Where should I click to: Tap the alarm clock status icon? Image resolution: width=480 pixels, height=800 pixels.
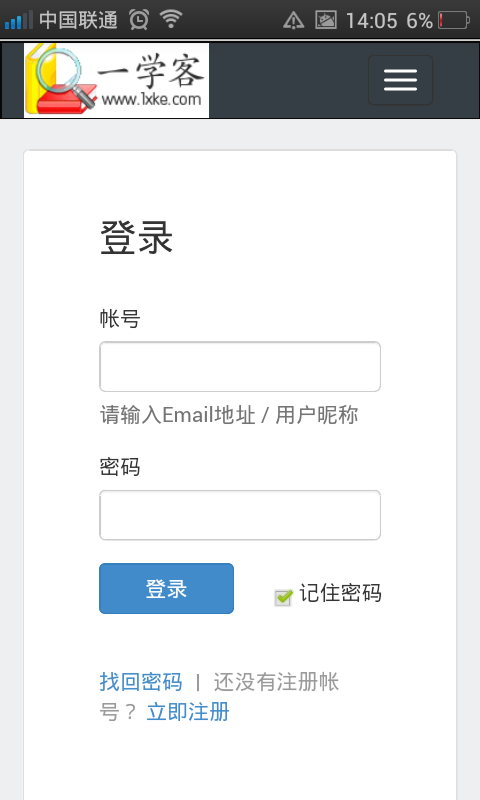[x=139, y=20]
